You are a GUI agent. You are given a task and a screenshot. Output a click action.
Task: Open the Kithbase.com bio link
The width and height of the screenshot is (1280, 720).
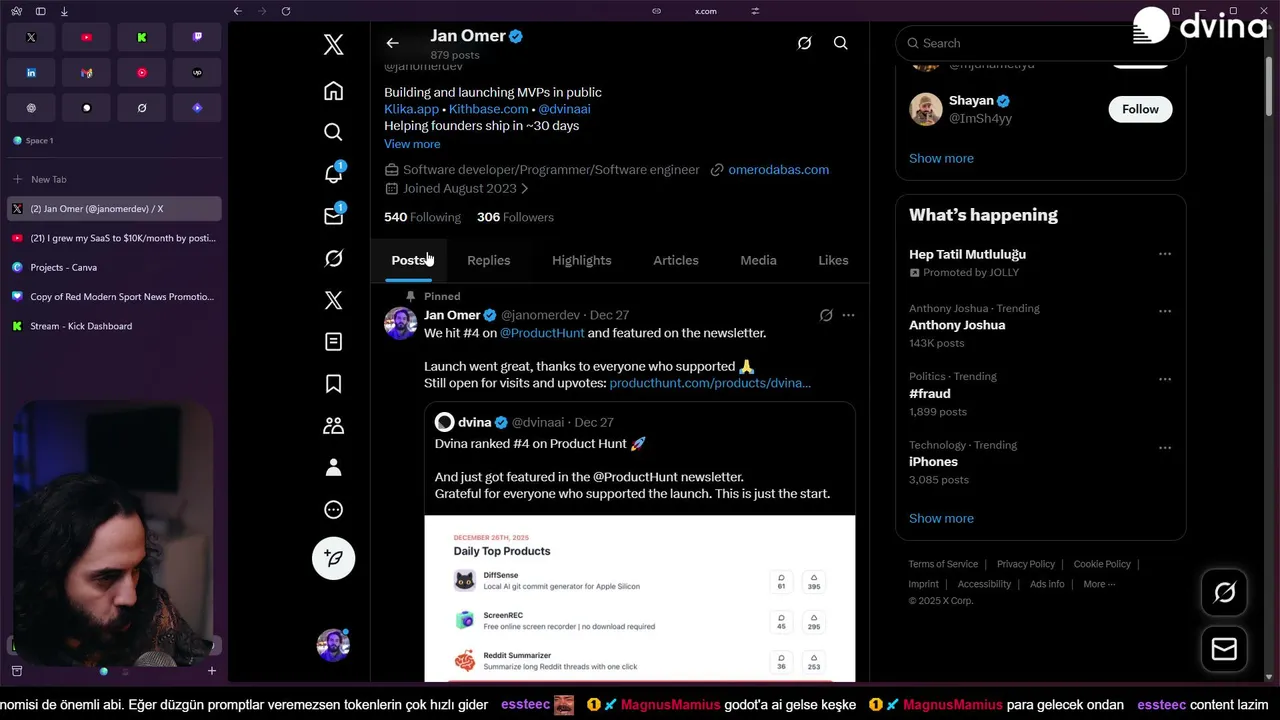point(489,109)
